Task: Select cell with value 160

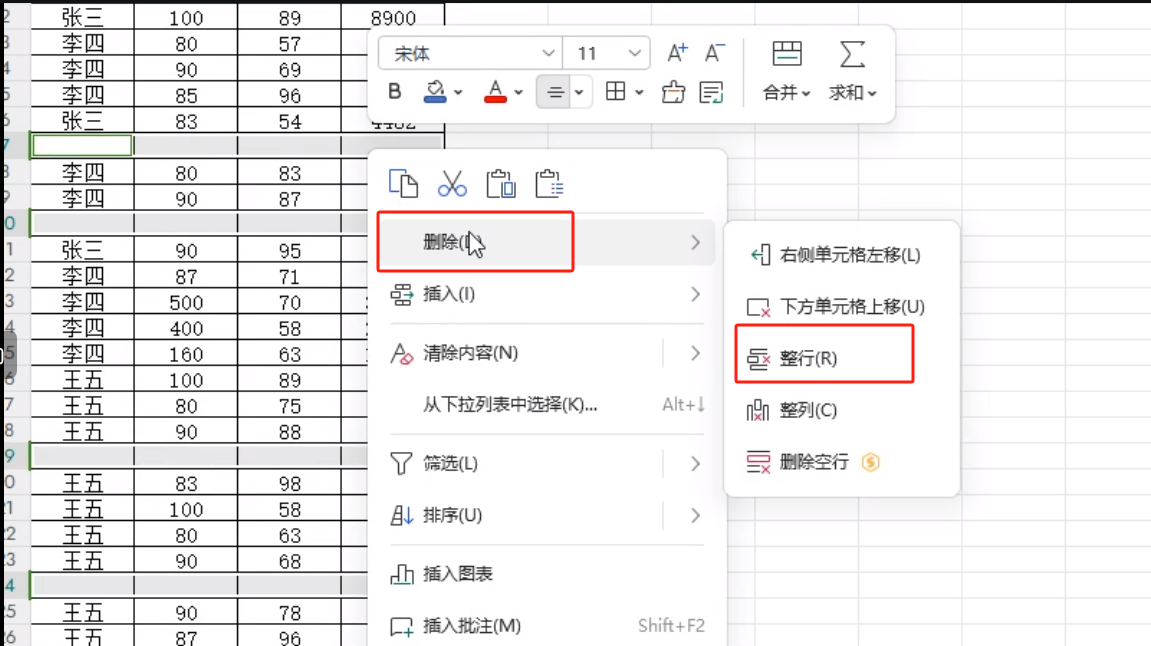Action: pyautogui.click(x=186, y=354)
